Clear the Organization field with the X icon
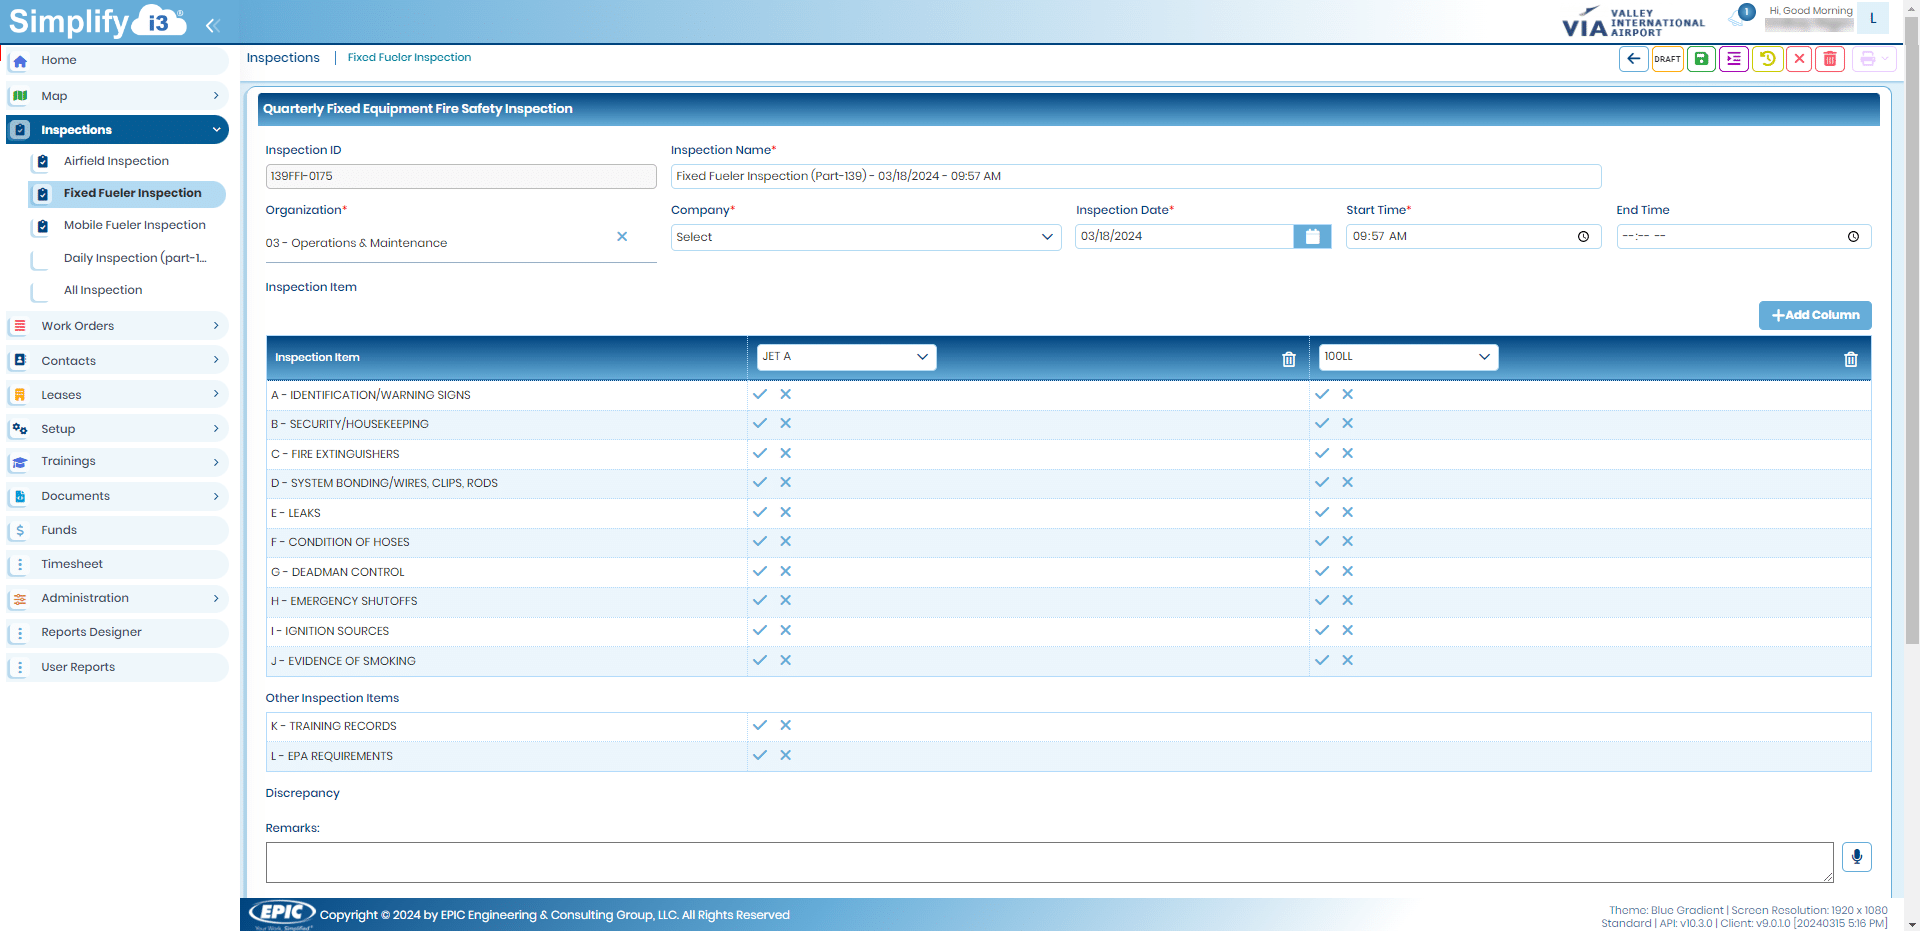Image resolution: width=1920 pixels, height=931 pixels. click(622, 237)
